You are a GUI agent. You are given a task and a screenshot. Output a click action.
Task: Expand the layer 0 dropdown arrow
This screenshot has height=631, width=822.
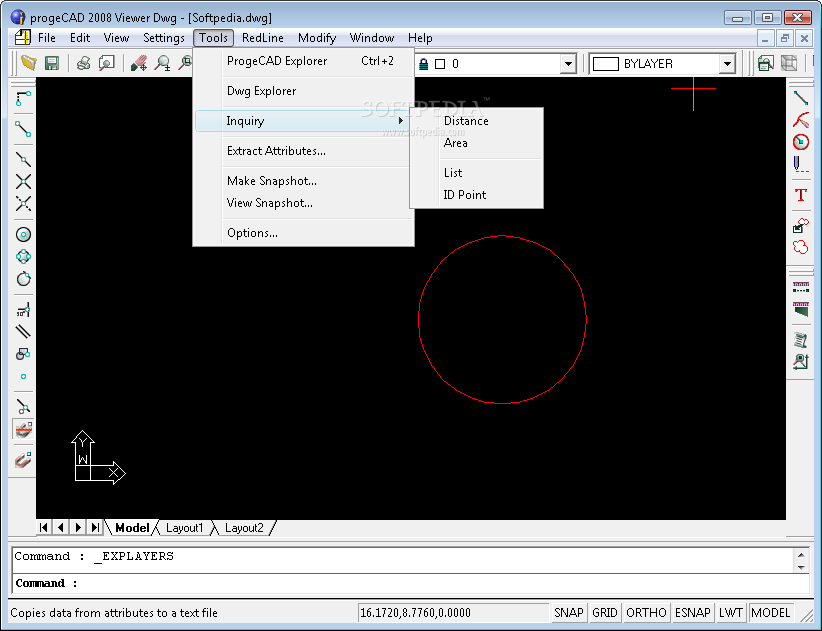pos(568,64)
